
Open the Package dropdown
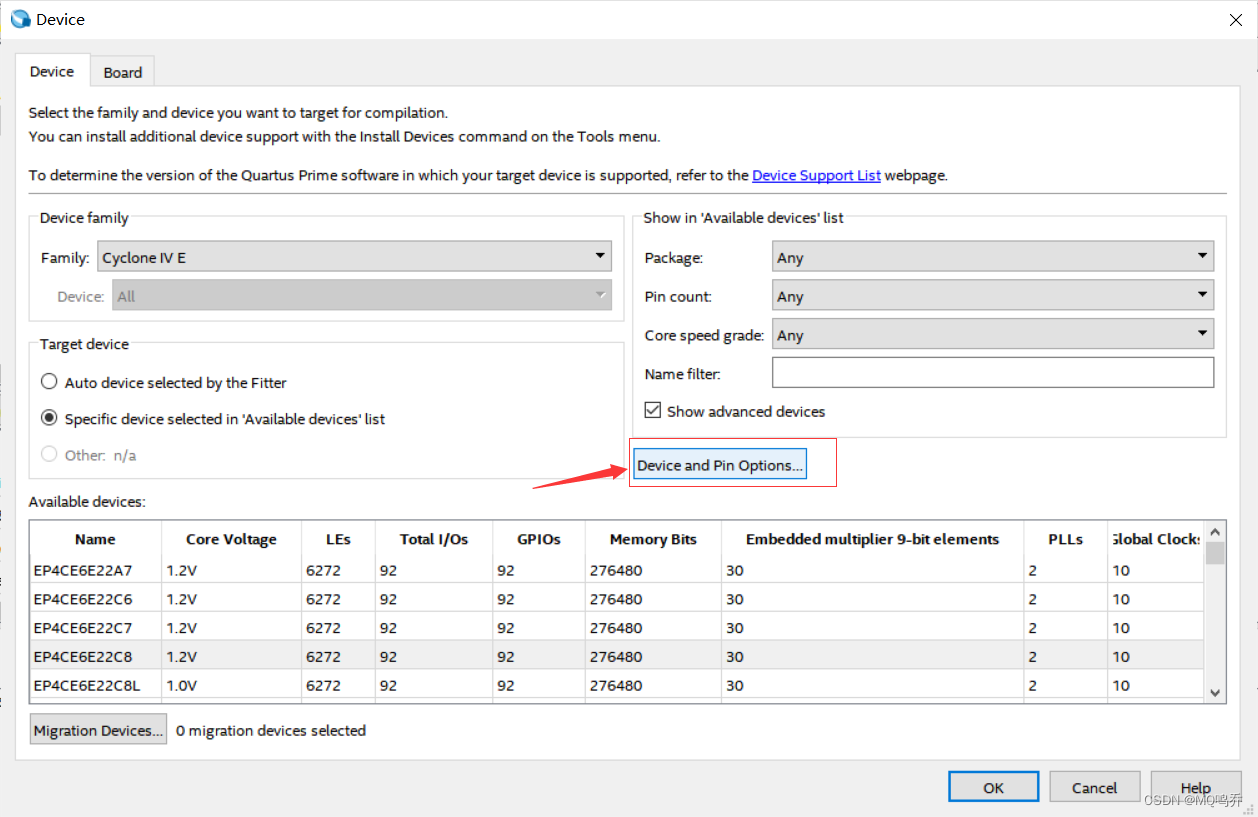point(993,257)
